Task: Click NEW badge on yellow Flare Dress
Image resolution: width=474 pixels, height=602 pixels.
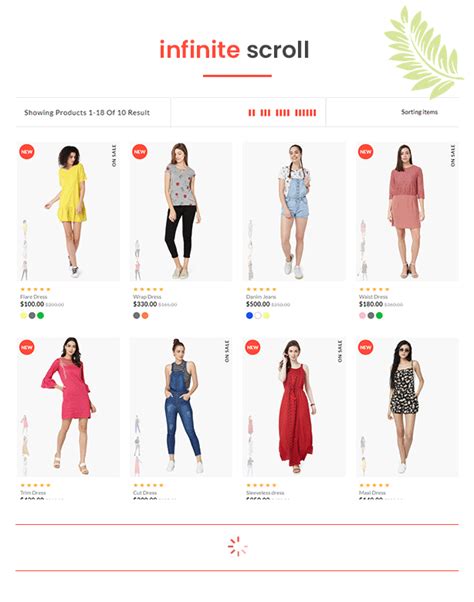Action: (27, 152)
